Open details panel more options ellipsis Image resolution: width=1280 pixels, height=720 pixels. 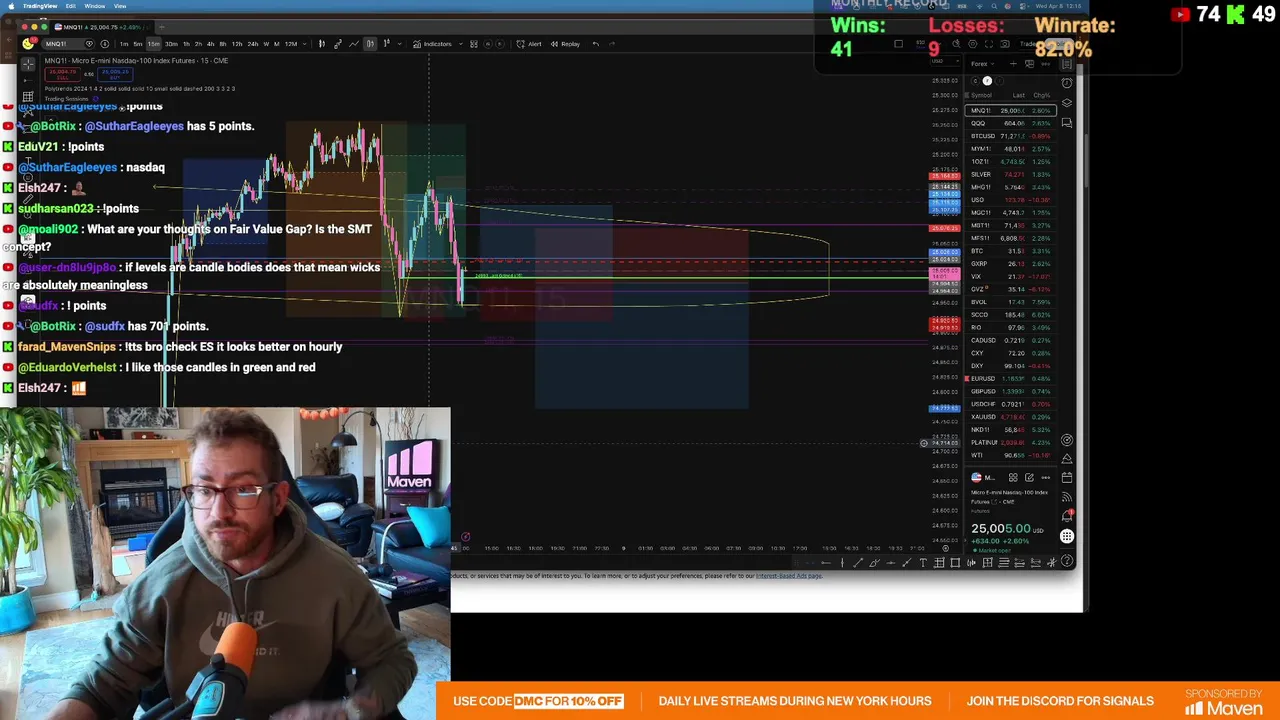click(x=1046, y=478)
